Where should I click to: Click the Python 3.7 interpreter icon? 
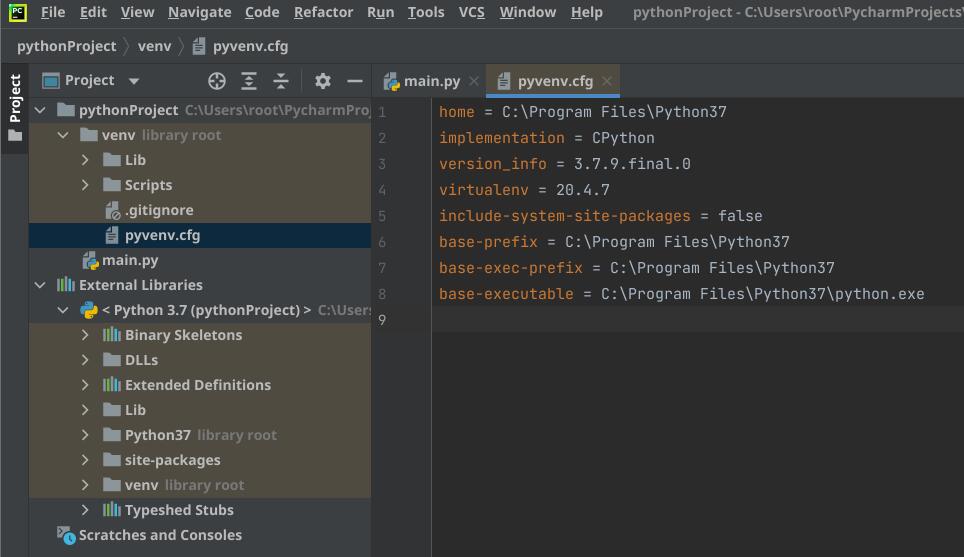click(x=89, y=310)
